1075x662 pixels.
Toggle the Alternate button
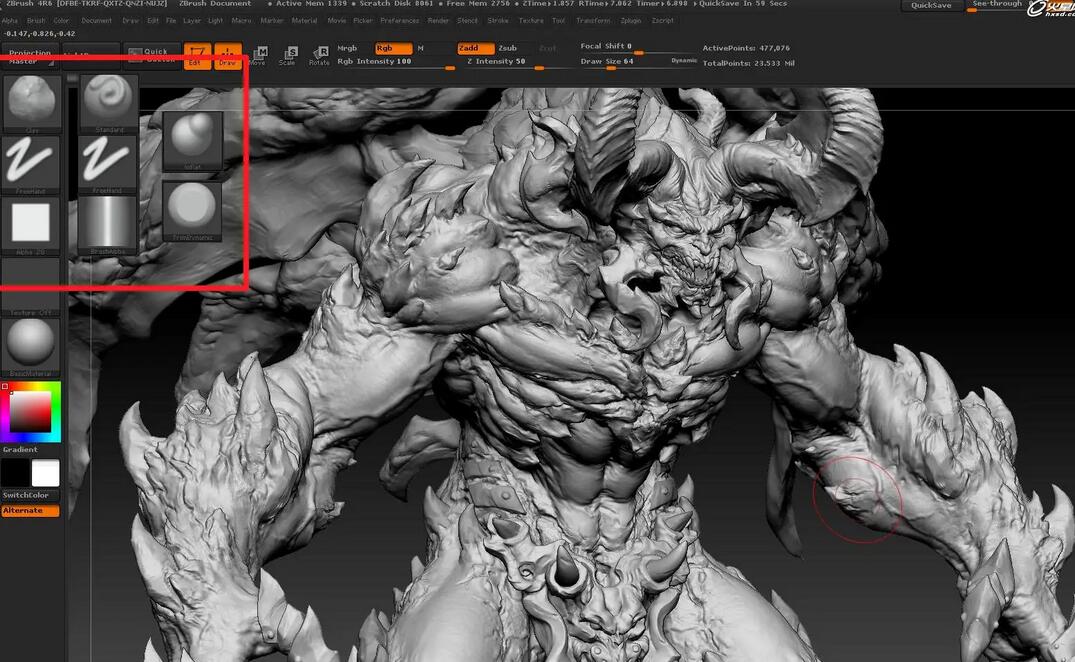pyautogui.click(x=29, y=511)
